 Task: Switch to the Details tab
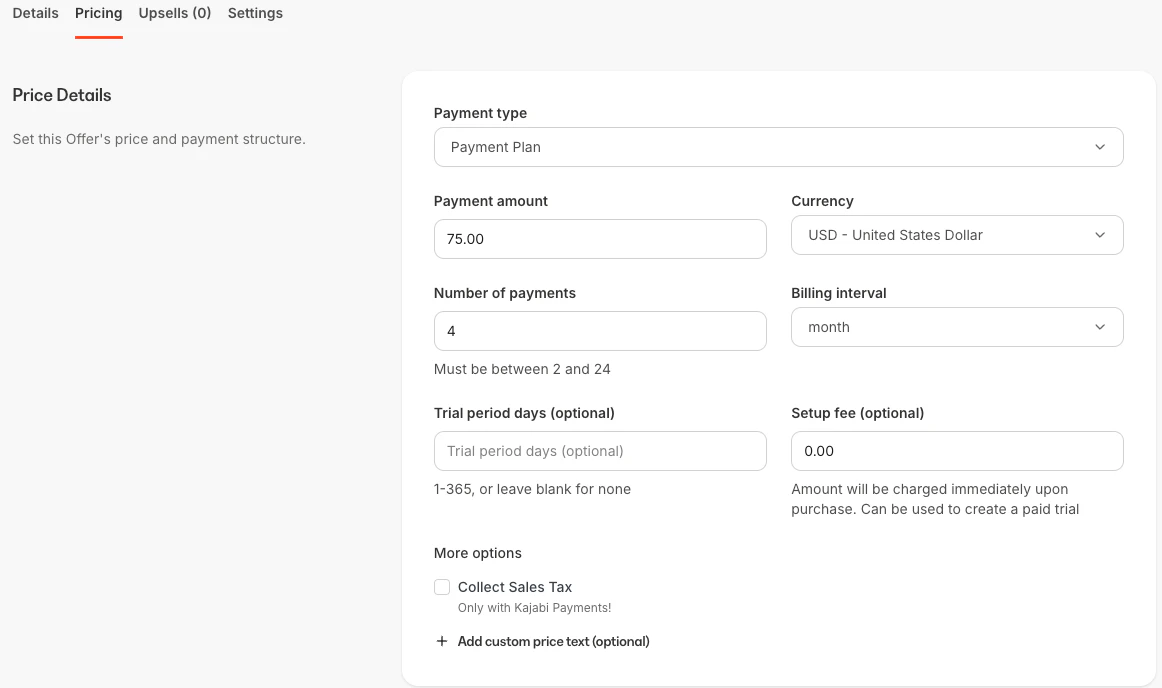(35, 13)
